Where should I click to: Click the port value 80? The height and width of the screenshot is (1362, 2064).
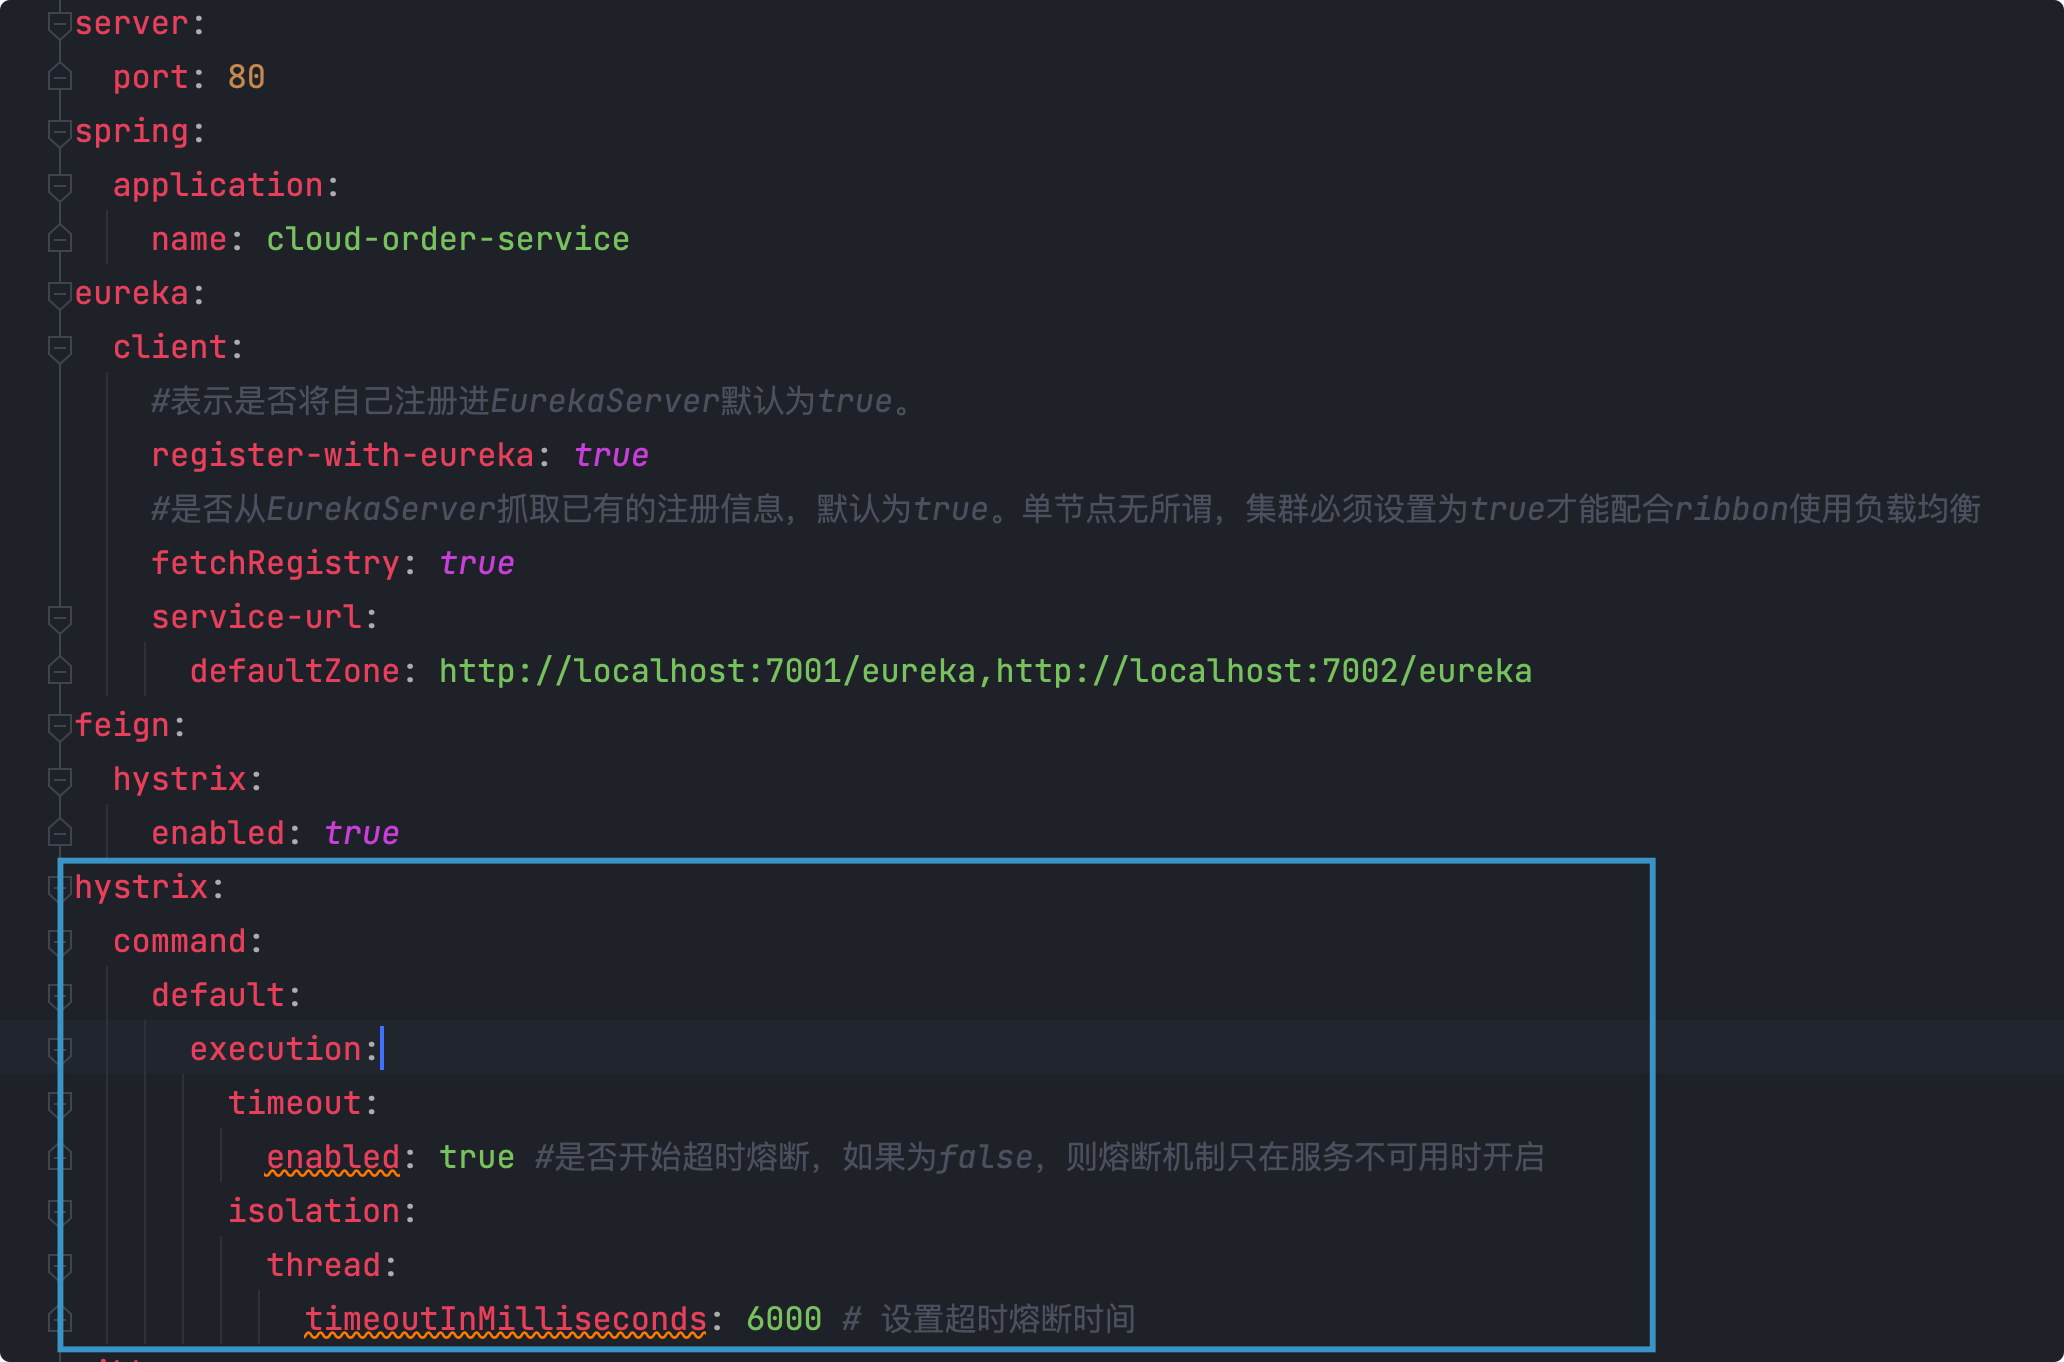(x=246, y=77)
